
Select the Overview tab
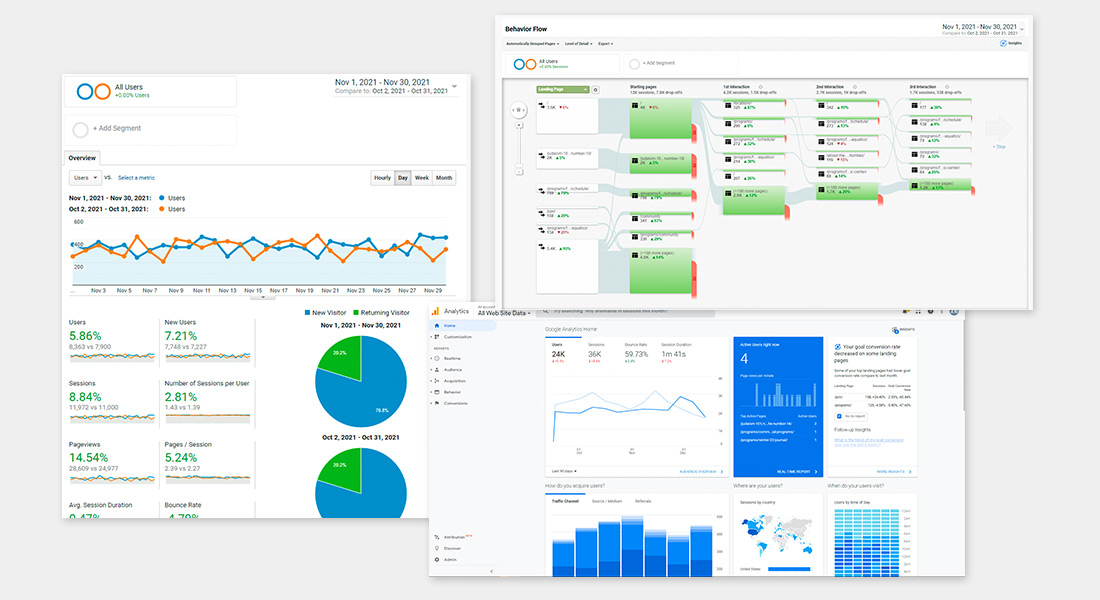(82, 158)
